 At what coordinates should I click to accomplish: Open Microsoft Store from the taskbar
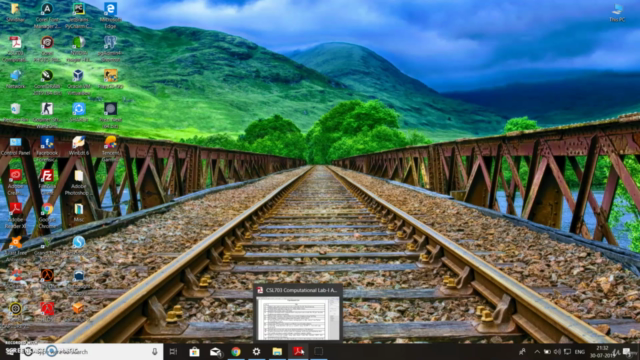[x=194, y=351]
